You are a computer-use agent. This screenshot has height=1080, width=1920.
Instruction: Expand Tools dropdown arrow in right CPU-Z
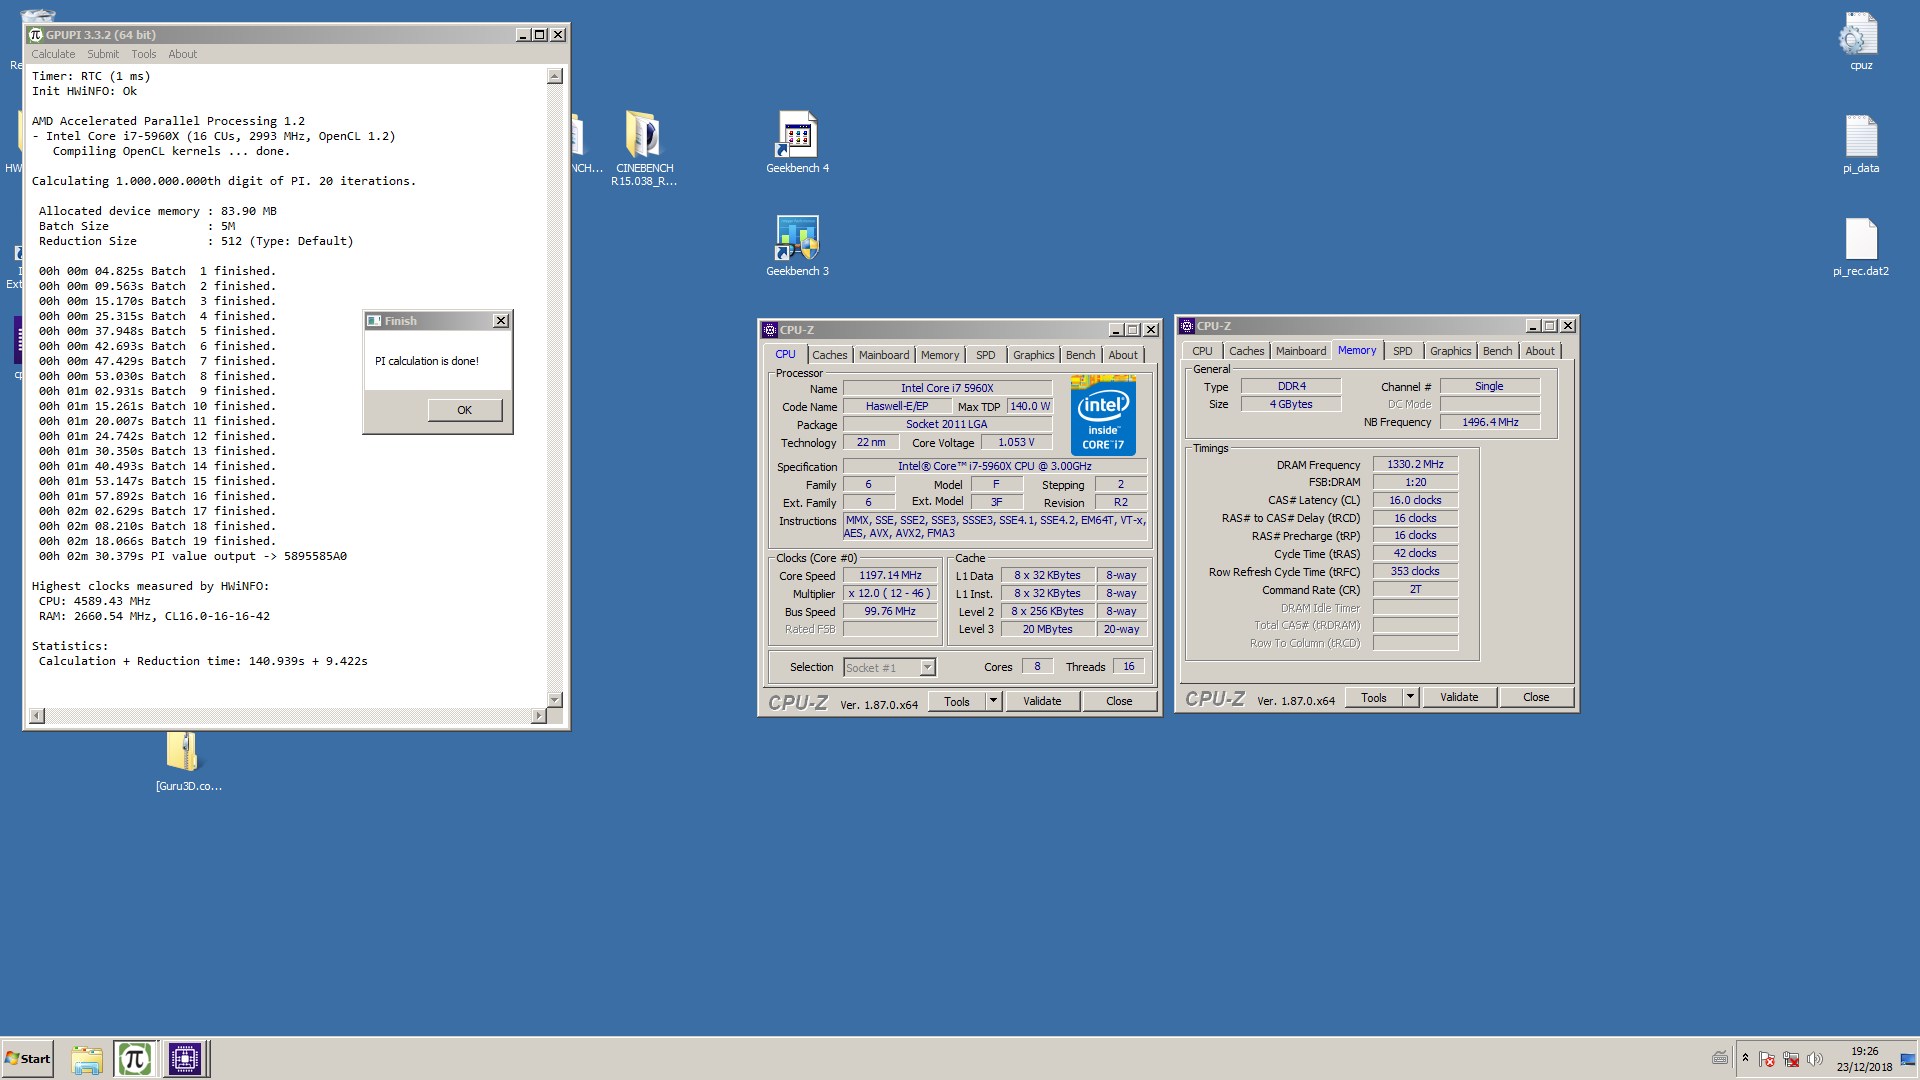1411,697
